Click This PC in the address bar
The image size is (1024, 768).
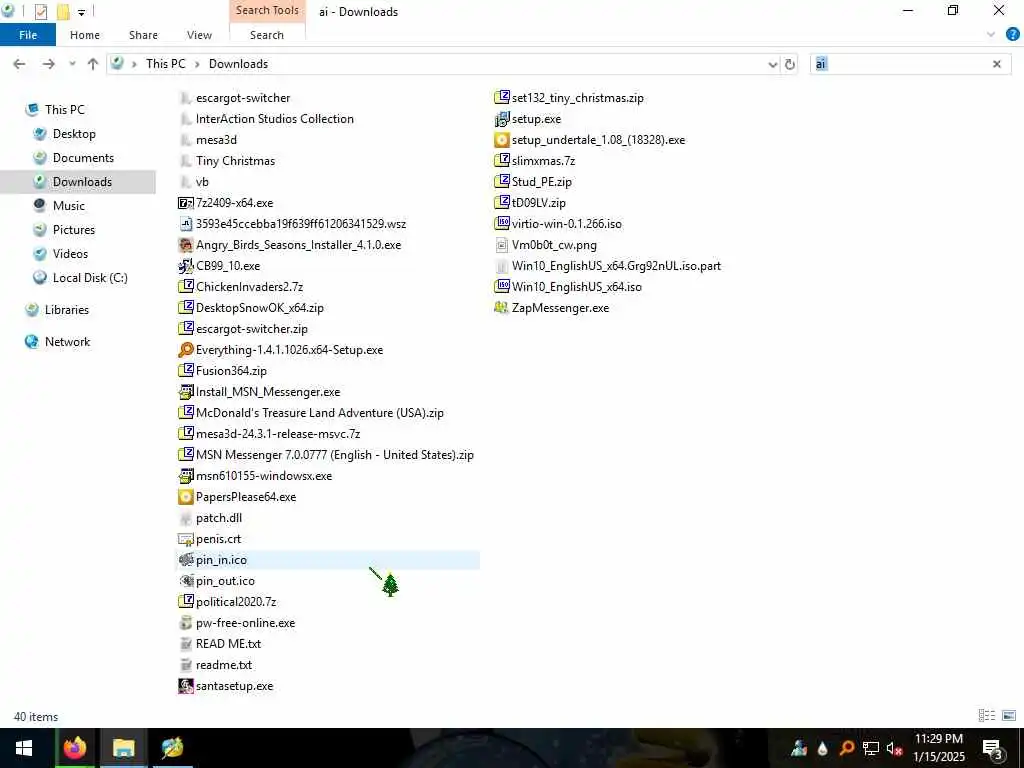[165, 64]
